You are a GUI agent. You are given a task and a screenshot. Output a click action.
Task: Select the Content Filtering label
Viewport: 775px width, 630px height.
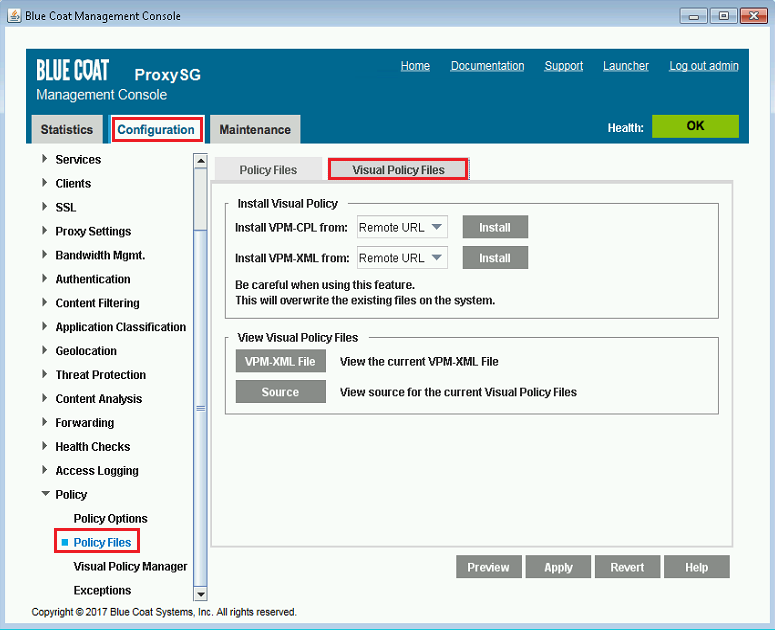click(97, 303)
